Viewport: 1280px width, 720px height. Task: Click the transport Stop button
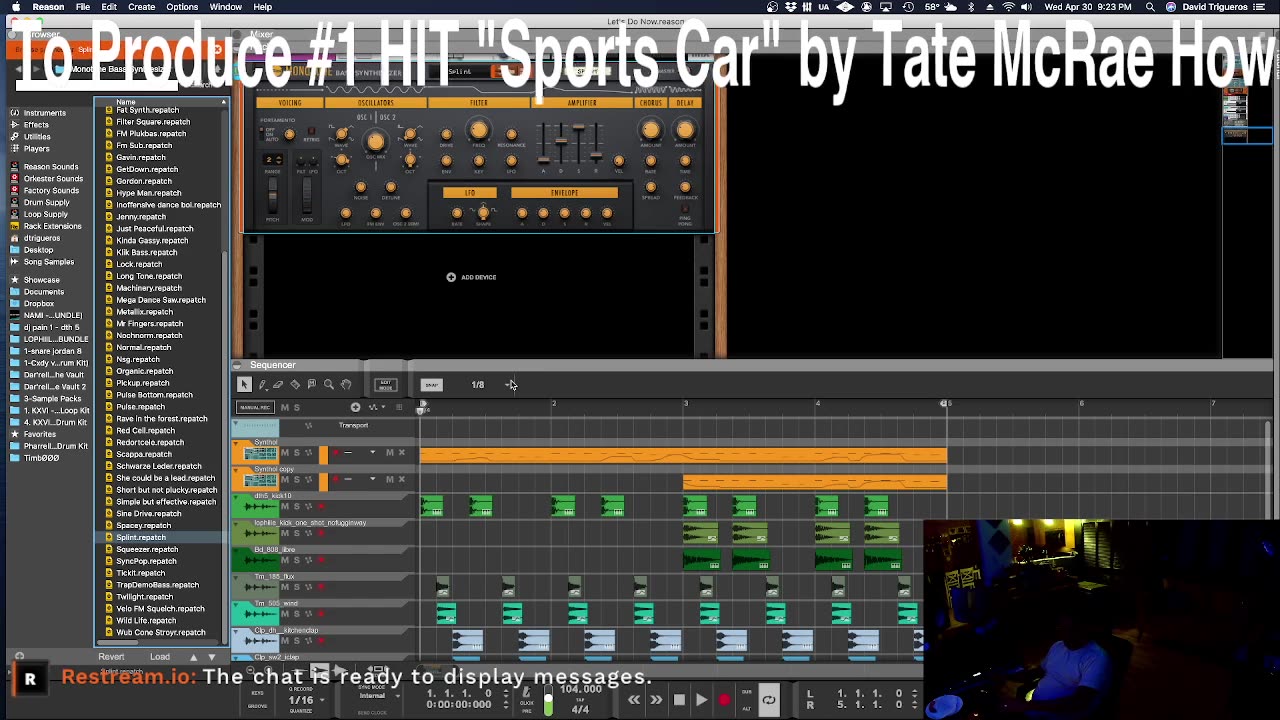679,700
